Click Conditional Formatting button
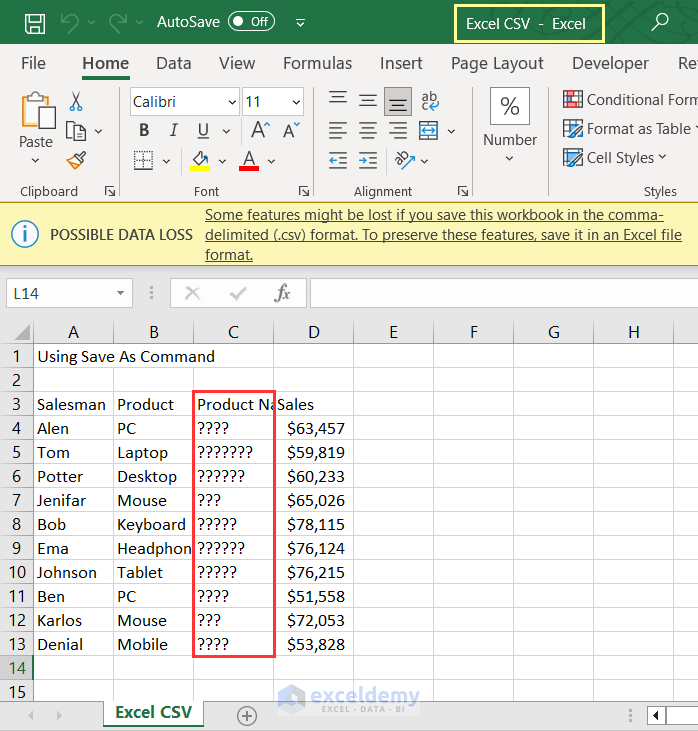This screenshot has width=698, height=731. [x=630, y=99]
